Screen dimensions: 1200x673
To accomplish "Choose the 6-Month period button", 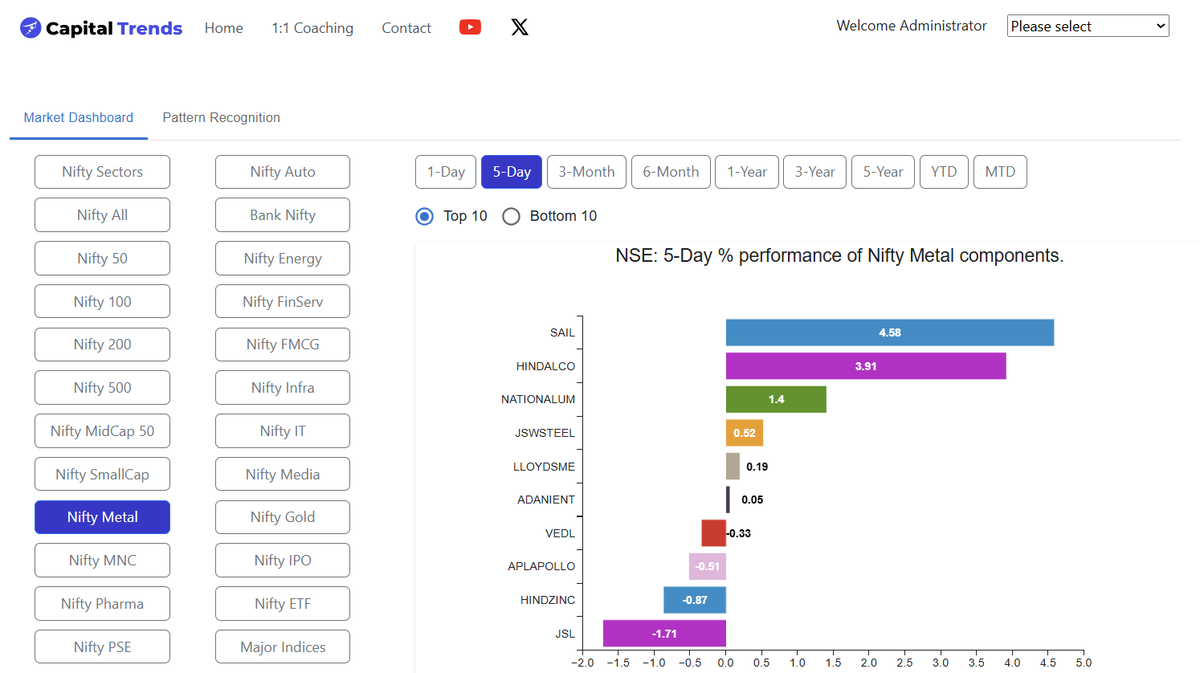I will coord(671,172).
